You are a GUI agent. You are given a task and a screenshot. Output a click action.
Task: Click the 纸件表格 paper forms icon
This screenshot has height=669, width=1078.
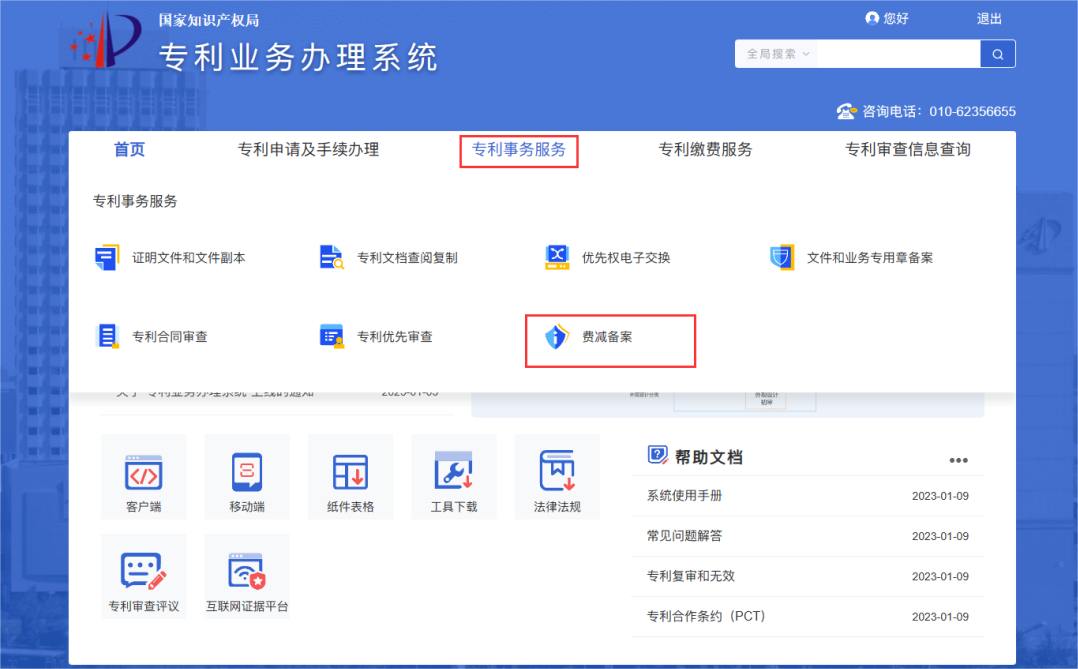[x=350, y=474]
